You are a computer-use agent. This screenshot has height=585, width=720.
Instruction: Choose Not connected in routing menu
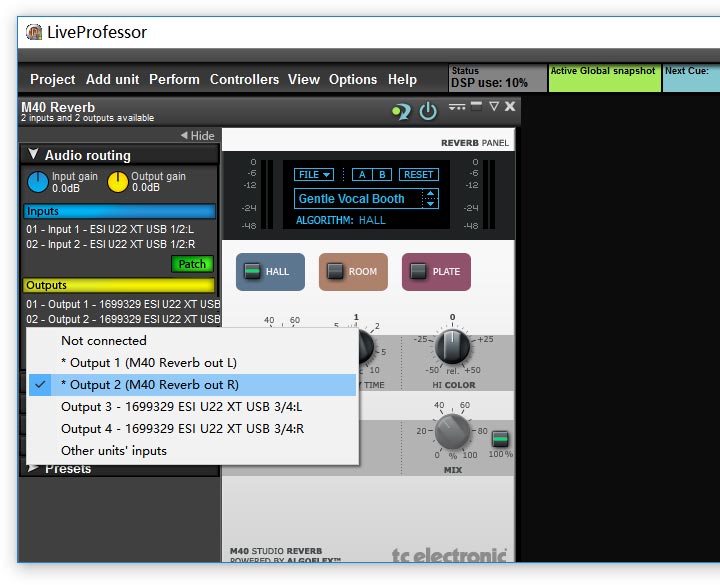[x=192, y=341]
